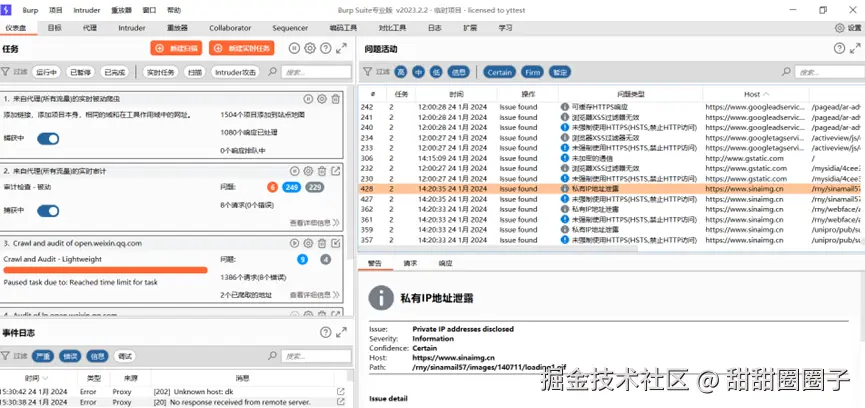The height and width of the screenshot is (408, 865).
Task: Toggle capture switch for task 1
Action: [48, 139]
